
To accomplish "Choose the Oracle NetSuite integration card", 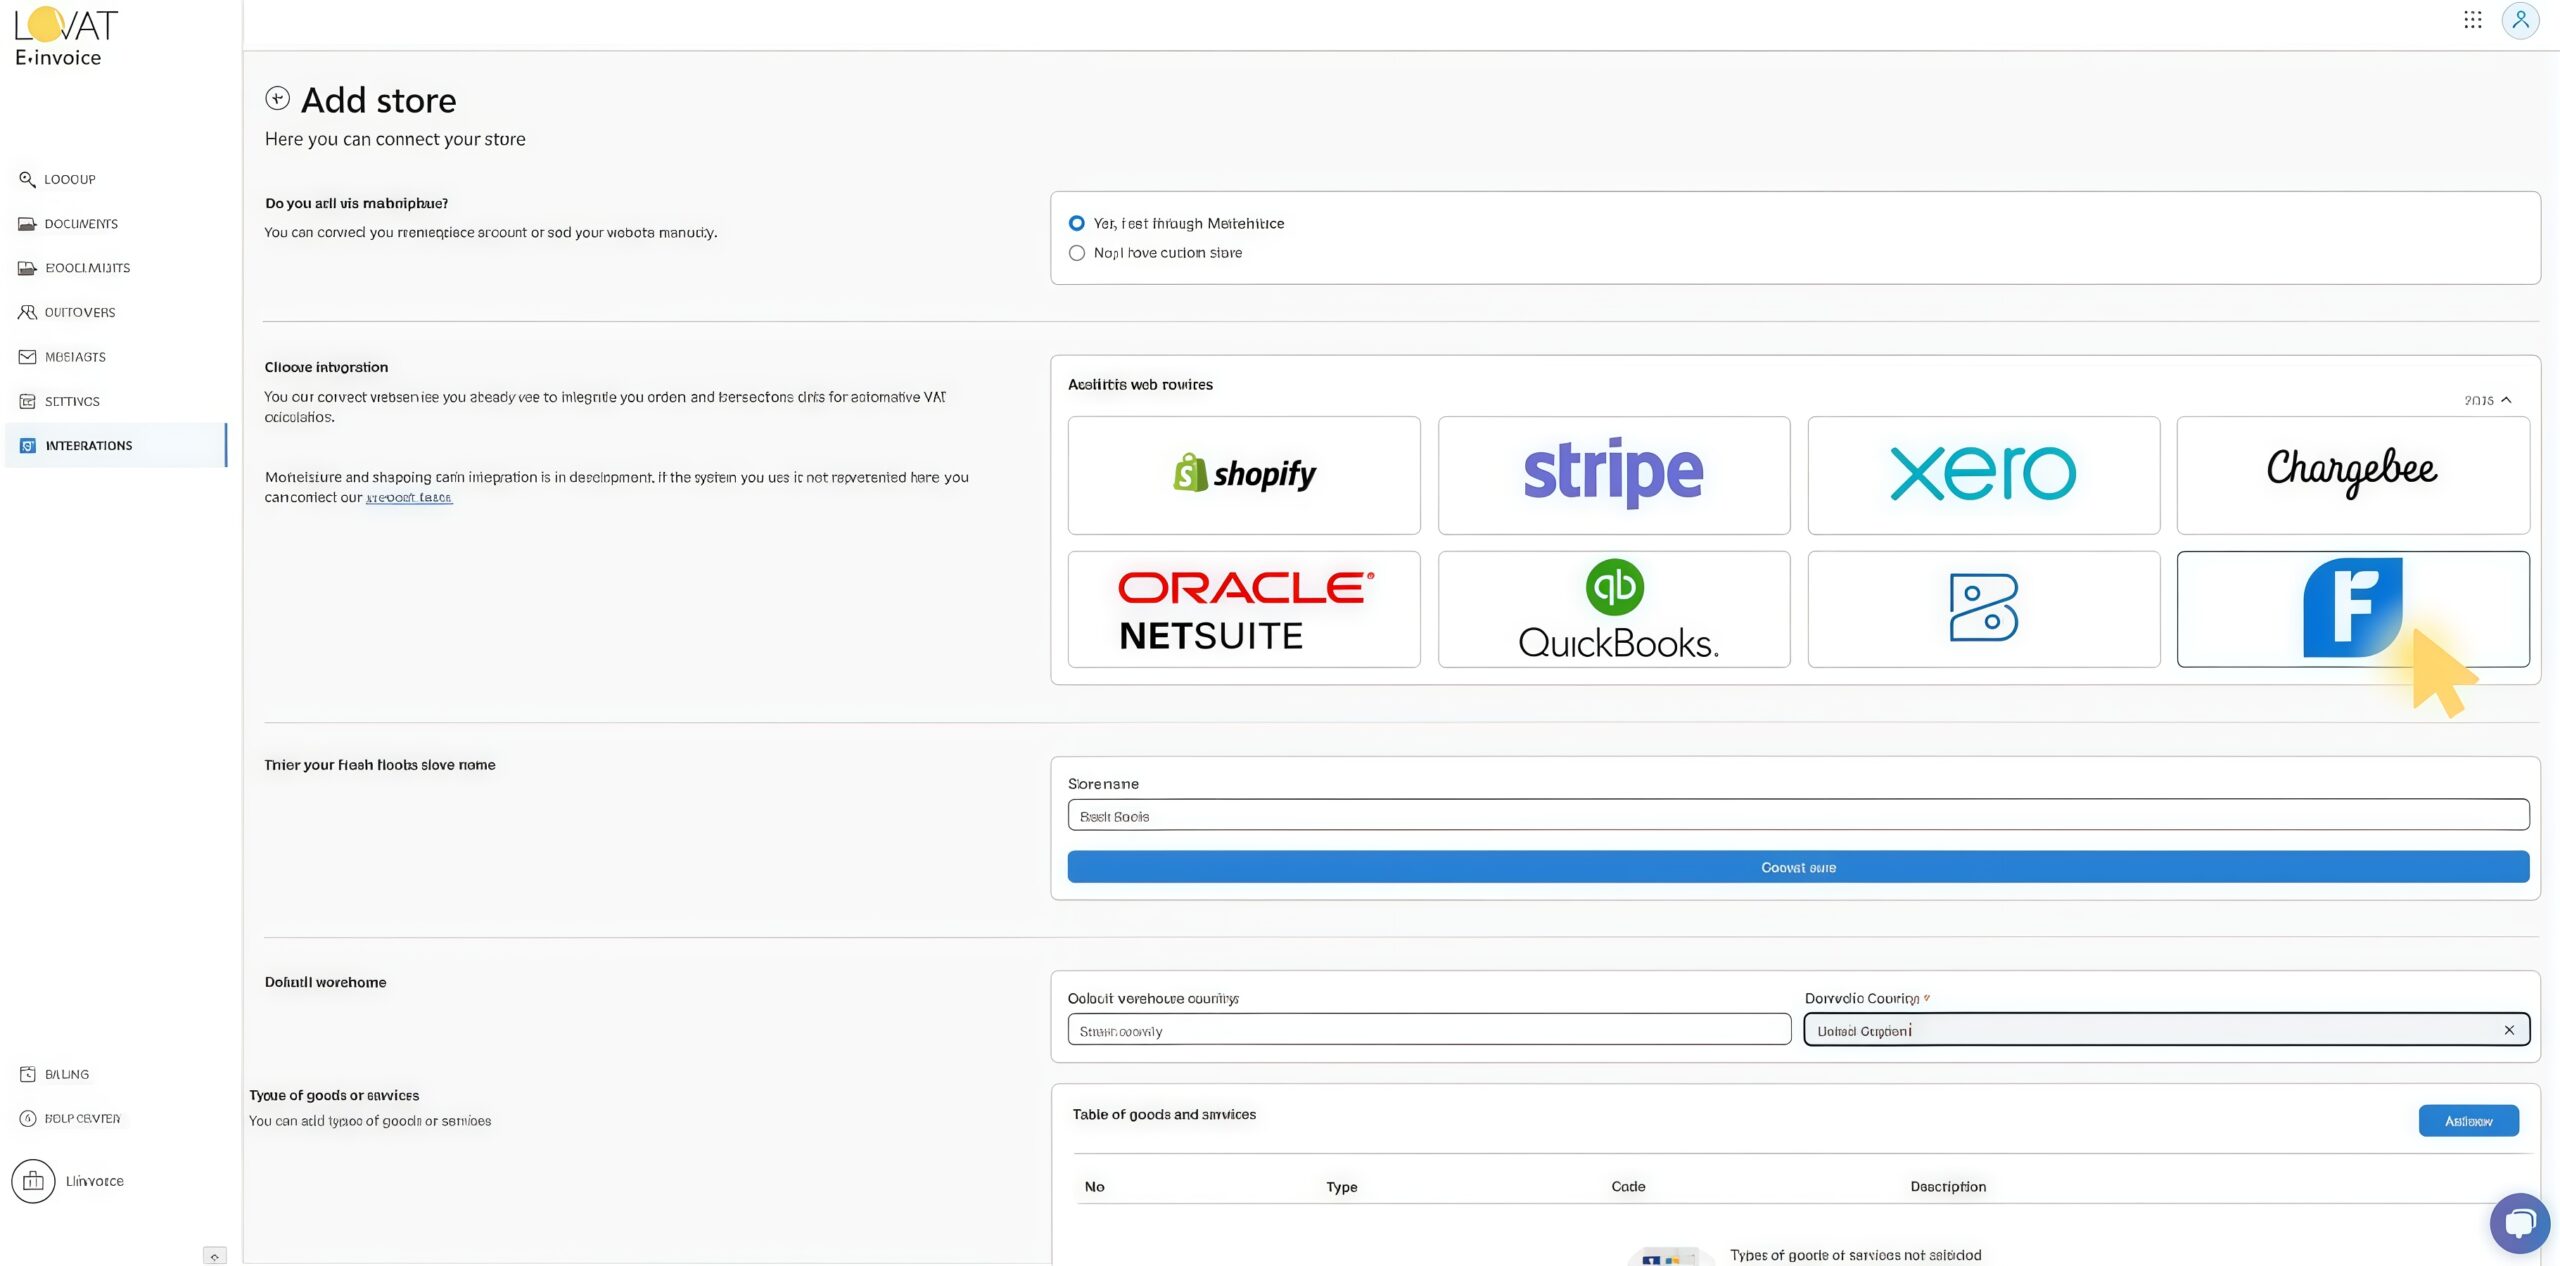I will [1244, 609].
